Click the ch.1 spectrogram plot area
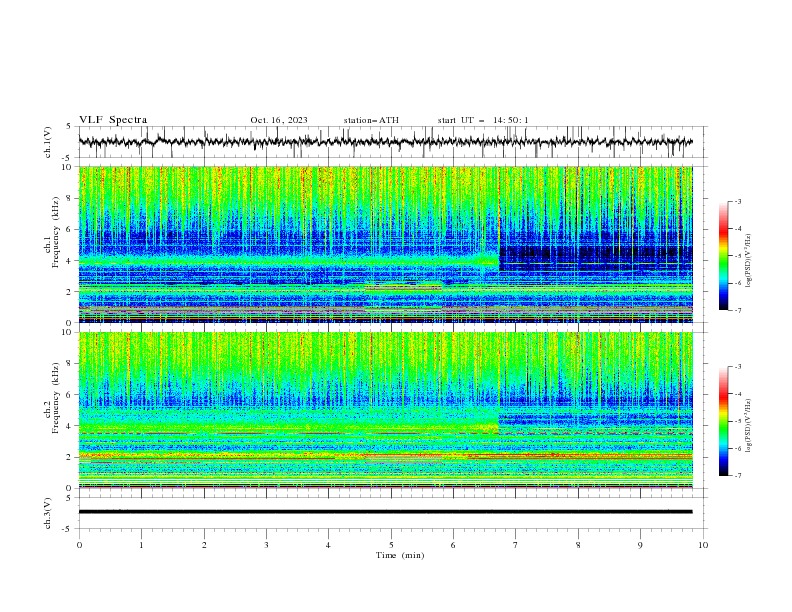This screenshot has height=612, width=792. coord(385,244)
